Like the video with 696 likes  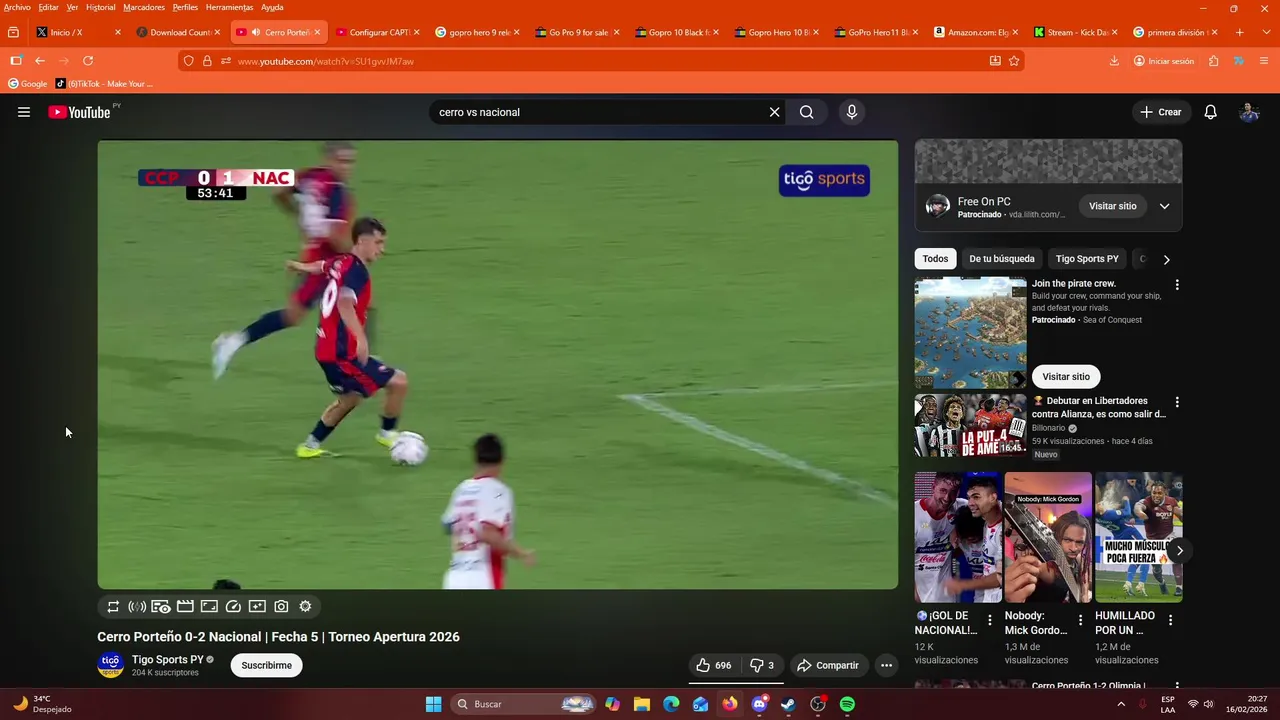tap(714, 665)
